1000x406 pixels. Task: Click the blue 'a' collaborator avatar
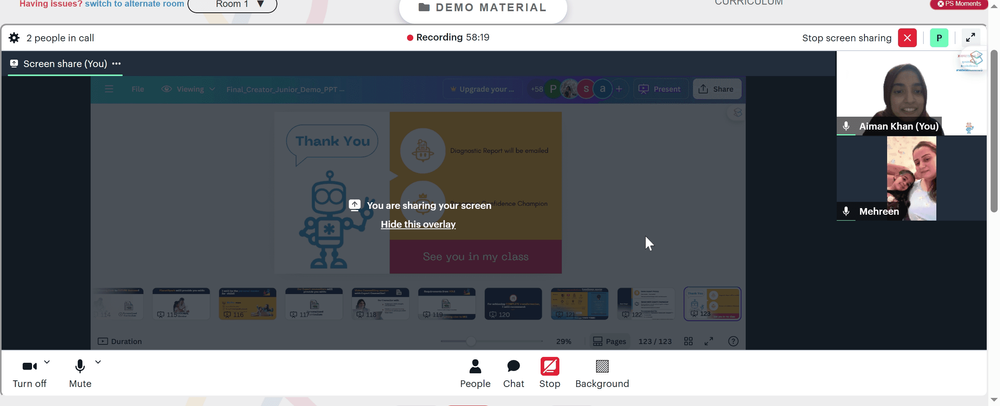(602, 89)
